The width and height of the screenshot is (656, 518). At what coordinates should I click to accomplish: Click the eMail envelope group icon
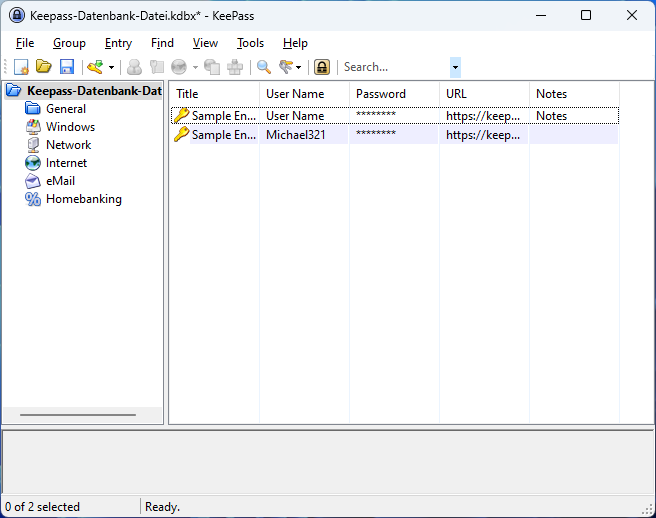33,181
